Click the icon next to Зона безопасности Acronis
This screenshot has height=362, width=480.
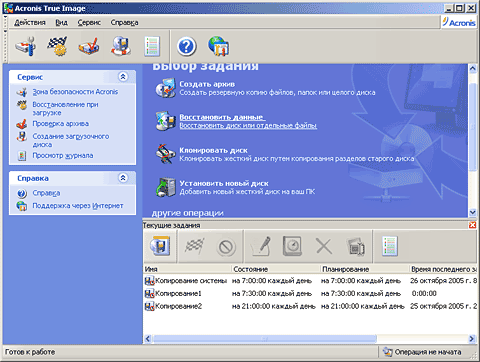pyautogui.click(x=22, y=92)
